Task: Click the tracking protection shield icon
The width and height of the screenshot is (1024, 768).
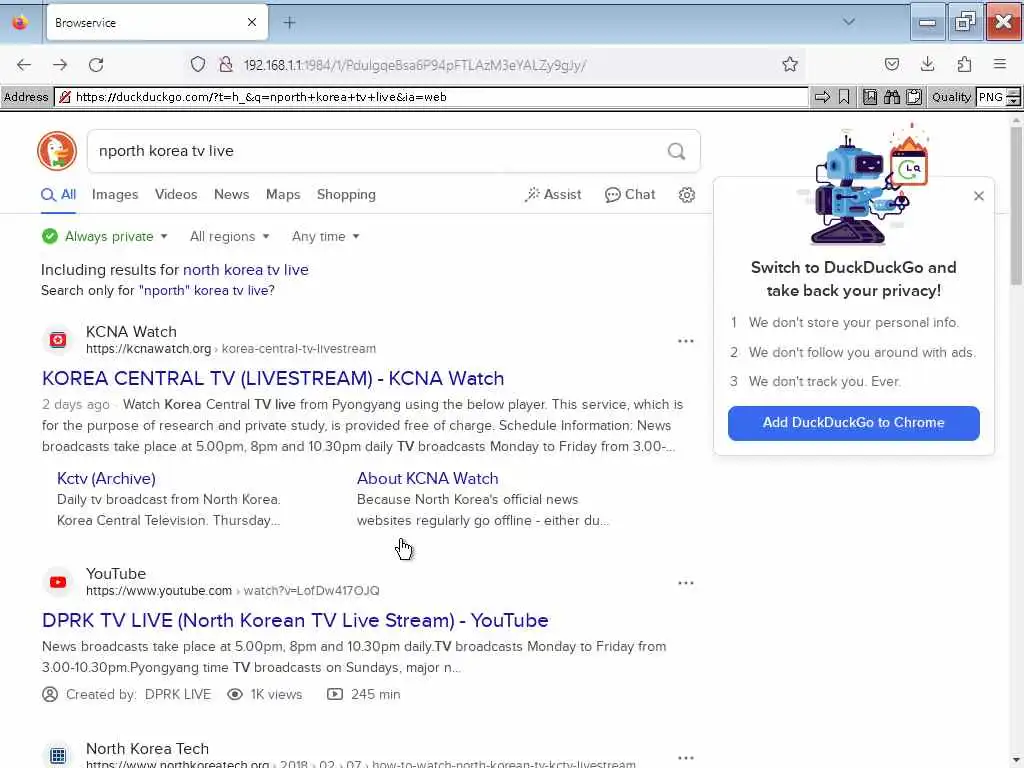Action: pyautogui.click(x=198, y=65)
